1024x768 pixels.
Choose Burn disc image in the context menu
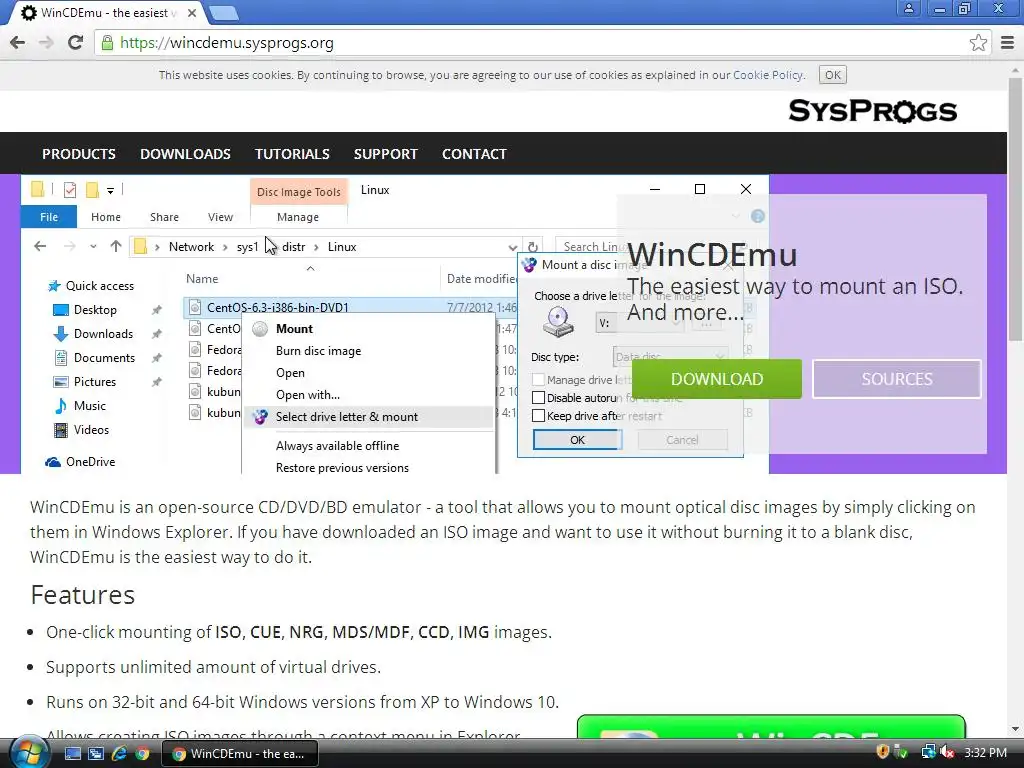point(368,351)
